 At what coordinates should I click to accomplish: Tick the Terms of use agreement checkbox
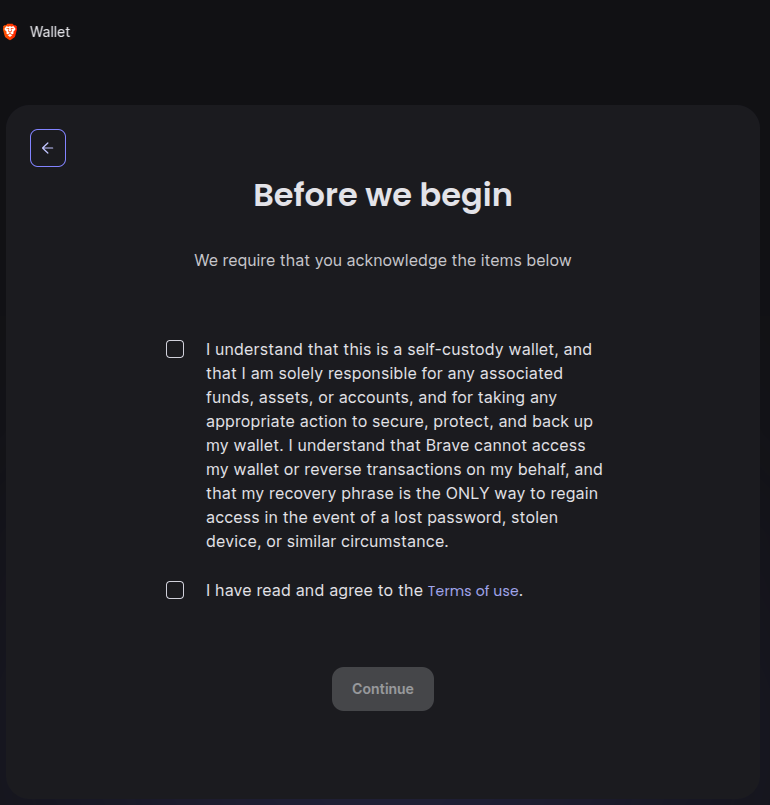tap(175, 590)
